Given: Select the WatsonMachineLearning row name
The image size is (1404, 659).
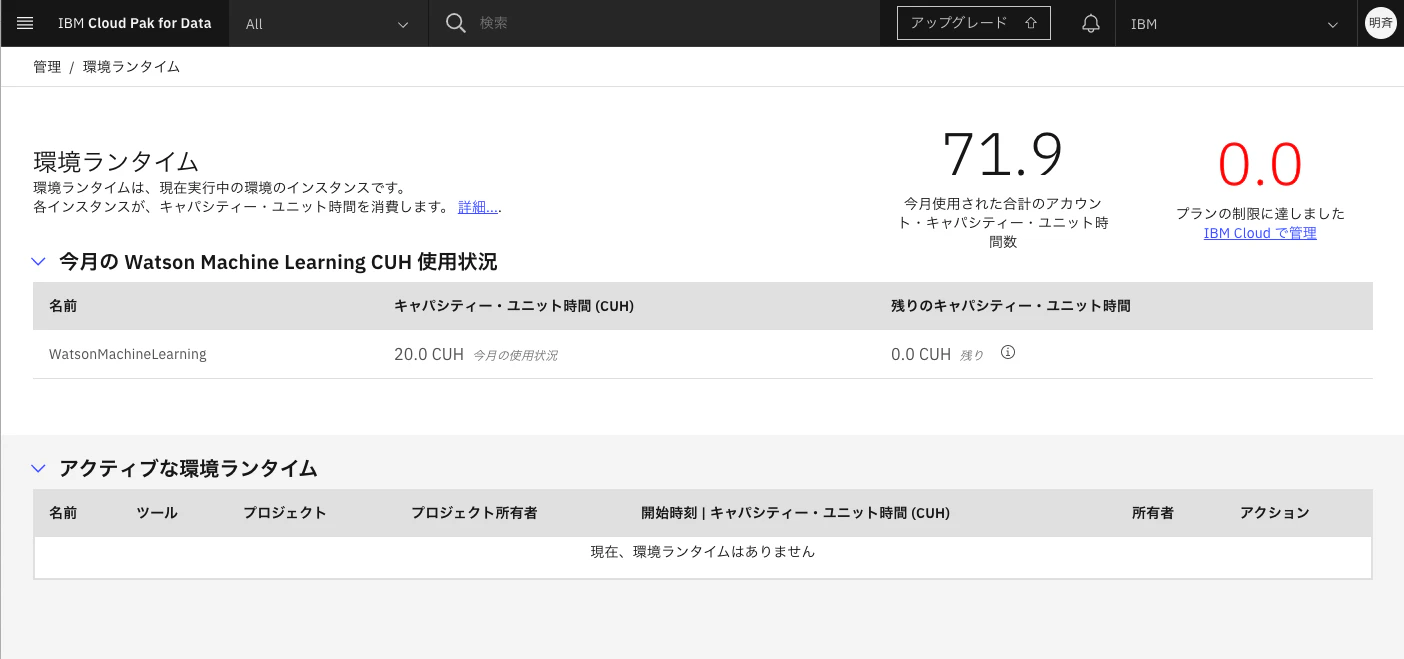Looking at the screenshot, I should click(128, 354).
